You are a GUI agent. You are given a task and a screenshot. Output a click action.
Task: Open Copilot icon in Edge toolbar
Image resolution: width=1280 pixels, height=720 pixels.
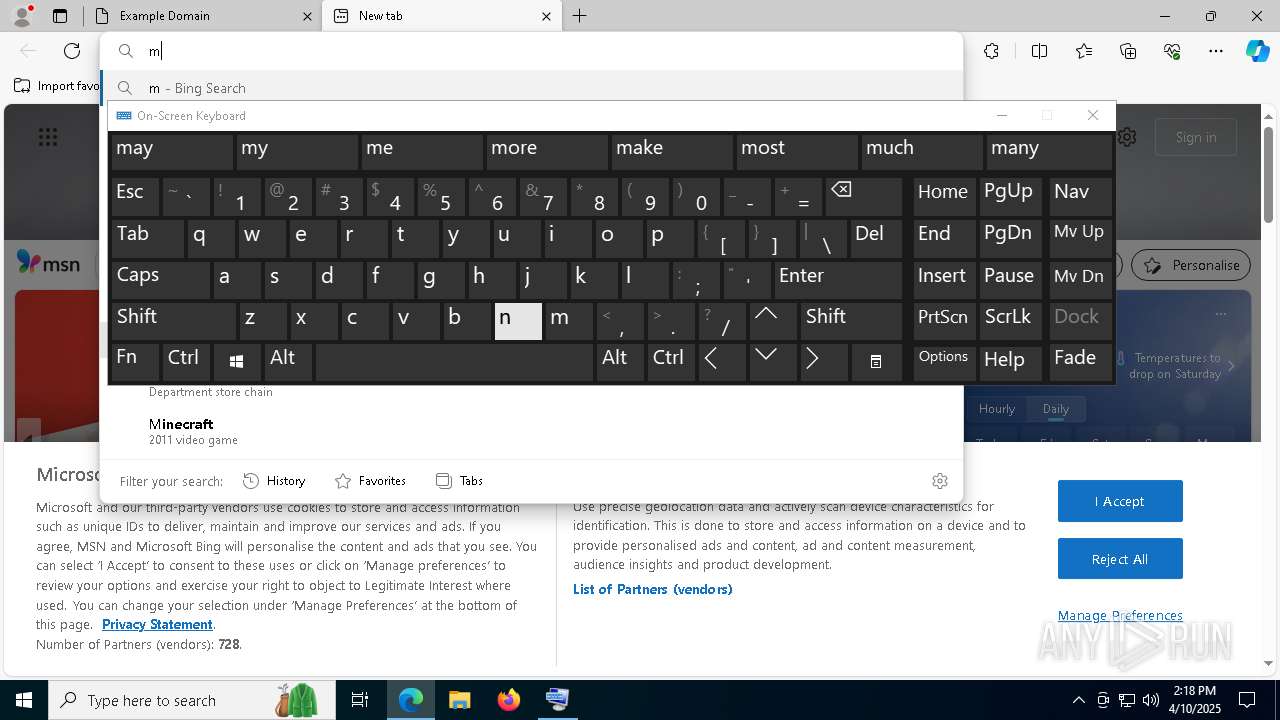pyautogui.click(x=1257, y=51)
